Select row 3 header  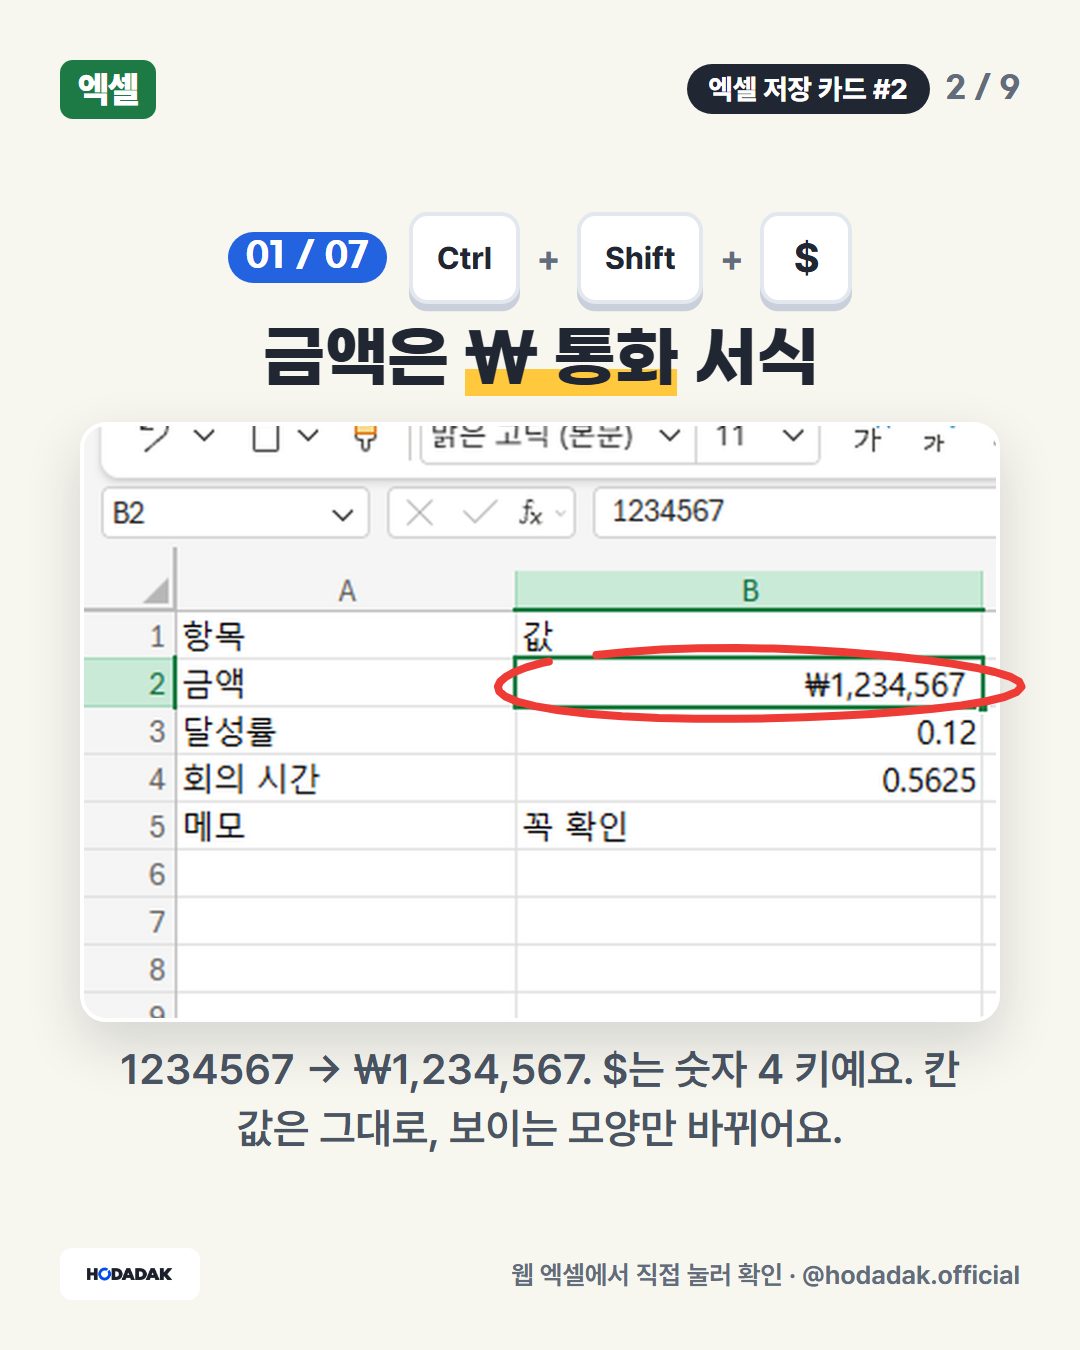click(130, 731)
